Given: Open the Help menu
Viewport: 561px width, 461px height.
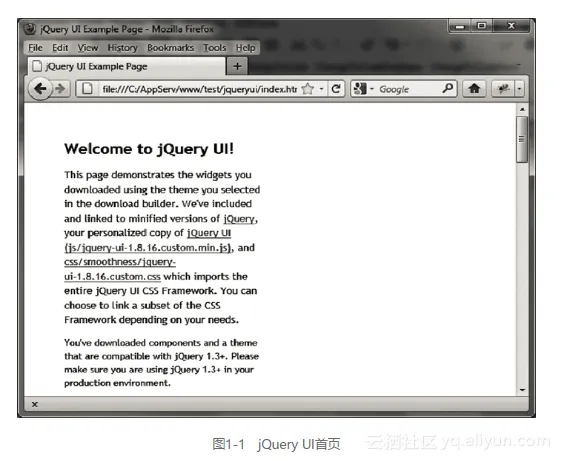Looking at the screenshot, I should point(245,48).
